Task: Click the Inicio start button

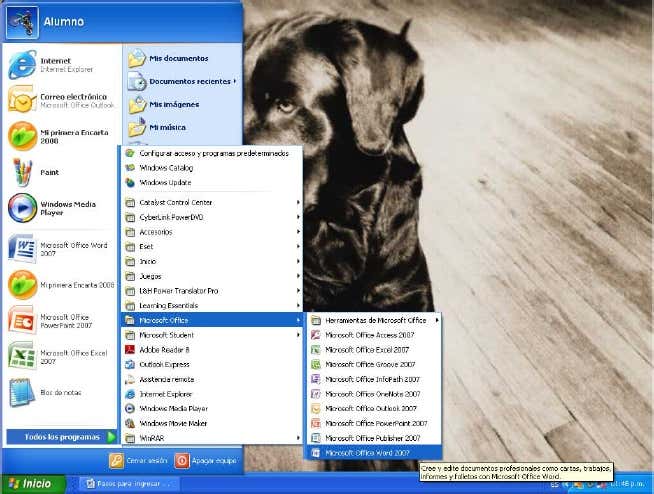Action: click(33, 484)
